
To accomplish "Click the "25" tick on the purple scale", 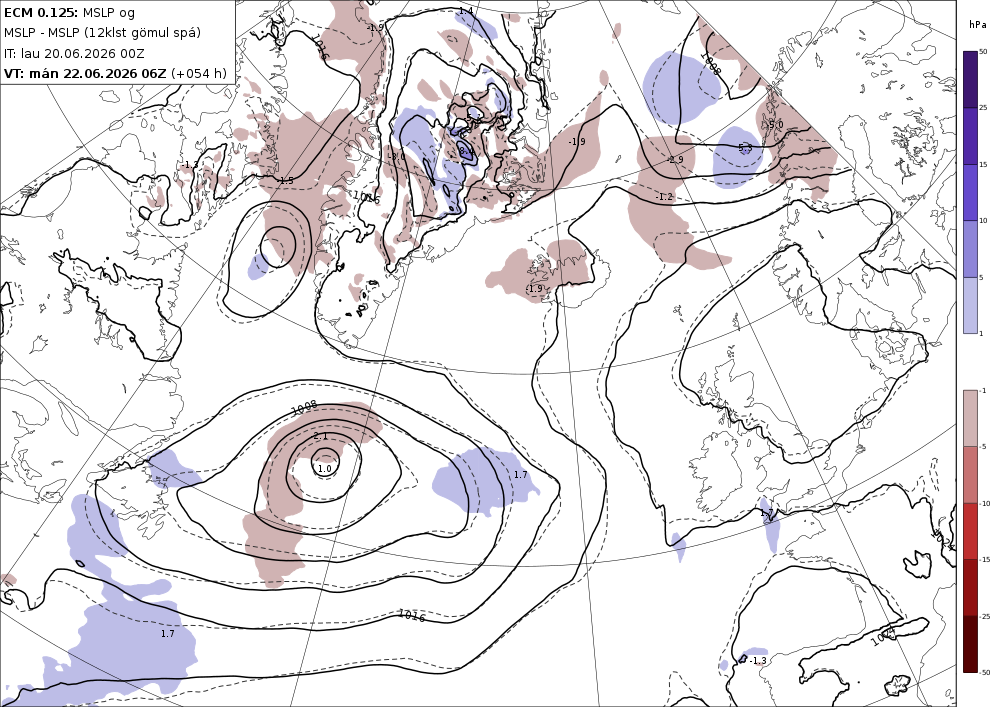I will pyautogui.click(x=983, y=108).
